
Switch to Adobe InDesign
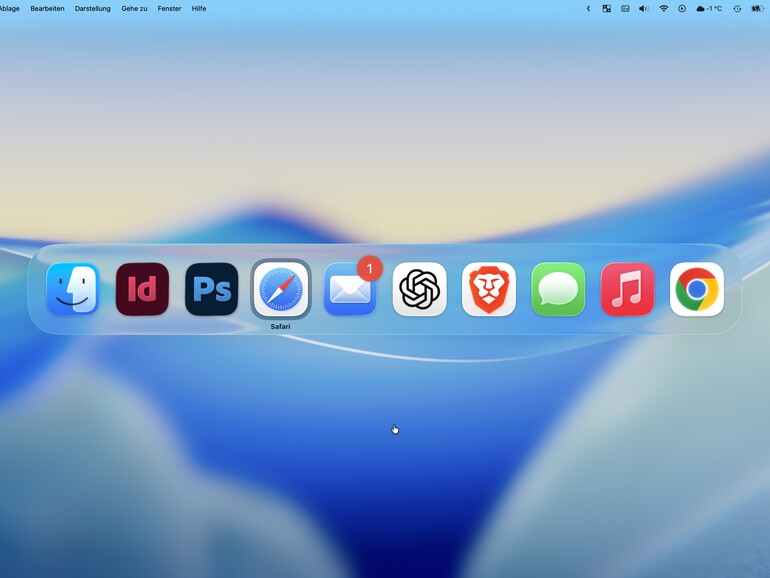(142, 289)
